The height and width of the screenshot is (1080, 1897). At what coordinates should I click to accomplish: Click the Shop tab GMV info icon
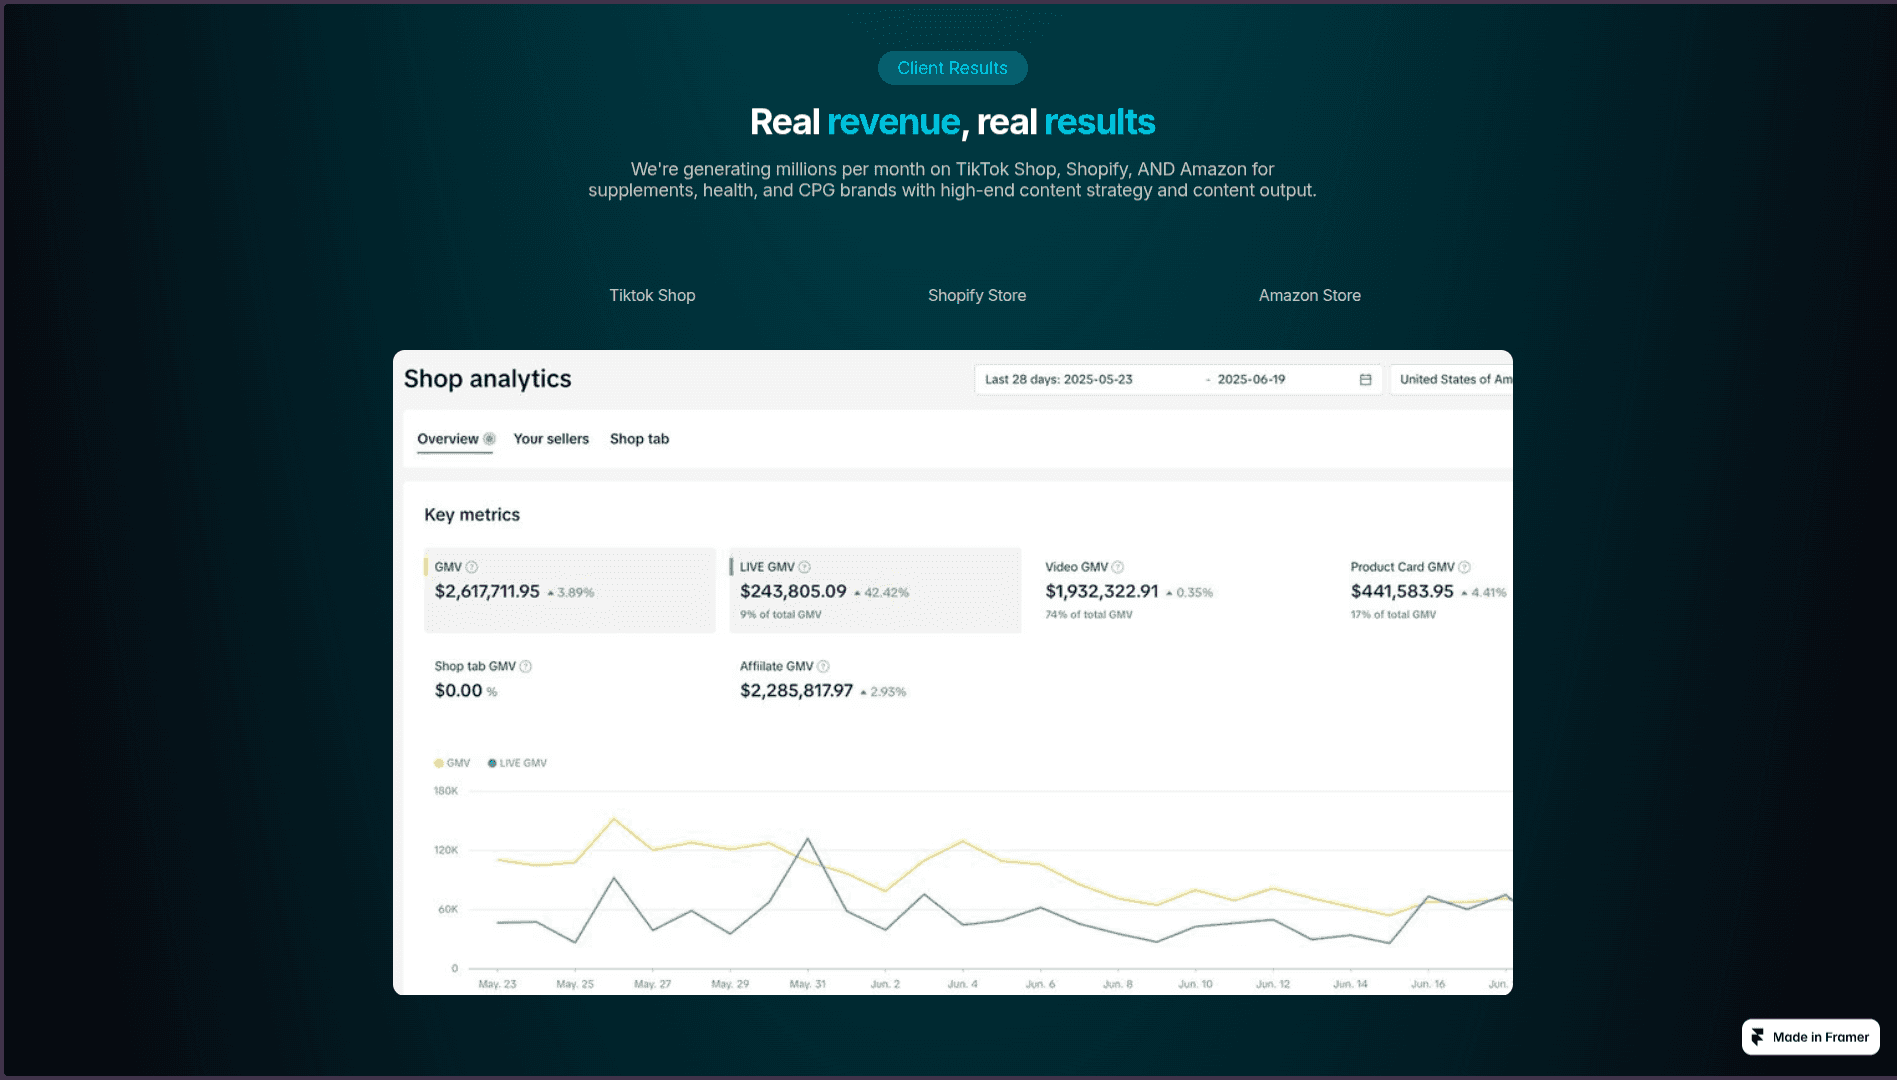click(x=526, y=666)
